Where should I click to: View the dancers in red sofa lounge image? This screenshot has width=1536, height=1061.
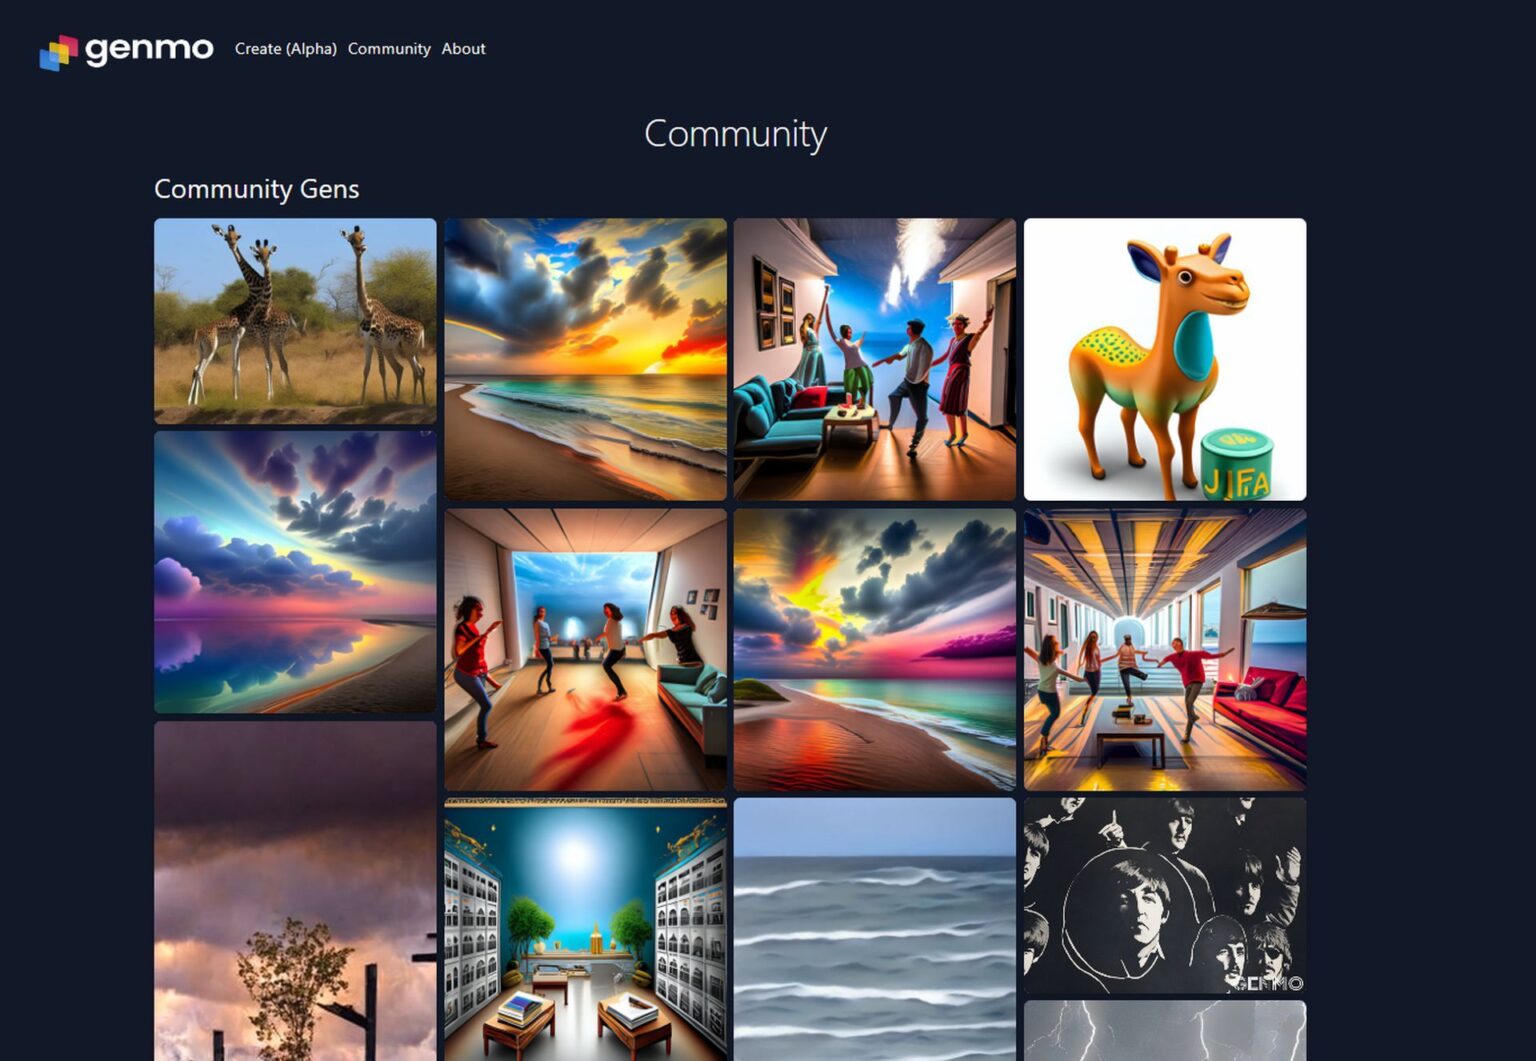pos(1164,649)
